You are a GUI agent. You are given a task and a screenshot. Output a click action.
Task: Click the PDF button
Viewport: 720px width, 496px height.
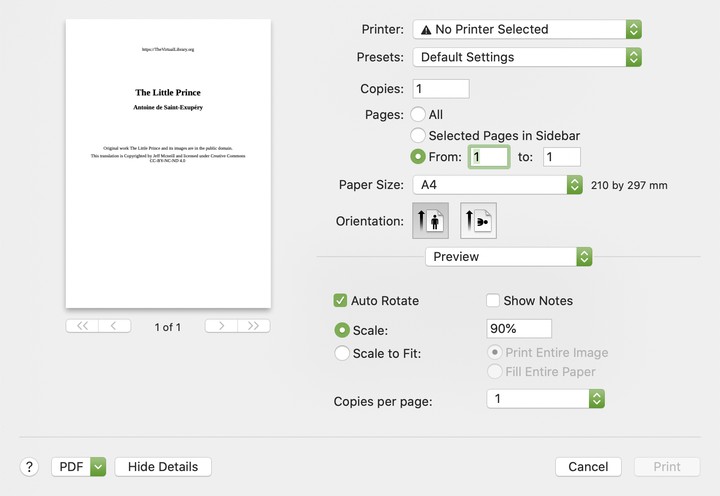coord(71,467)
